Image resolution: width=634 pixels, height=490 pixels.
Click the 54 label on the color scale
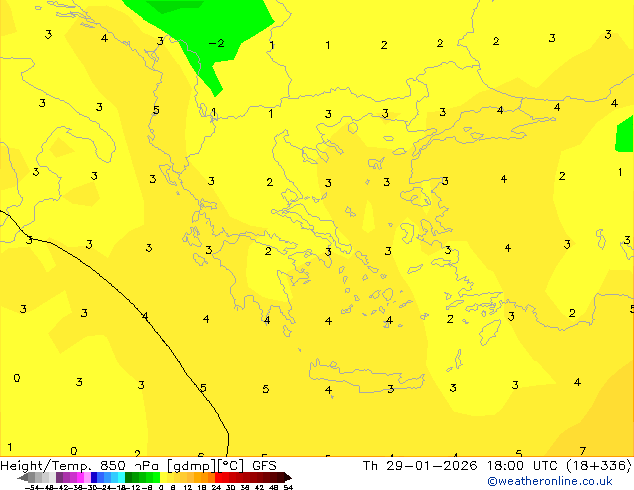288,487
